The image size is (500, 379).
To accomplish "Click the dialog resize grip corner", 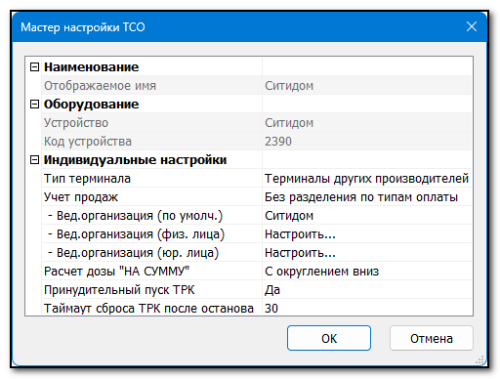I will 480,360.
